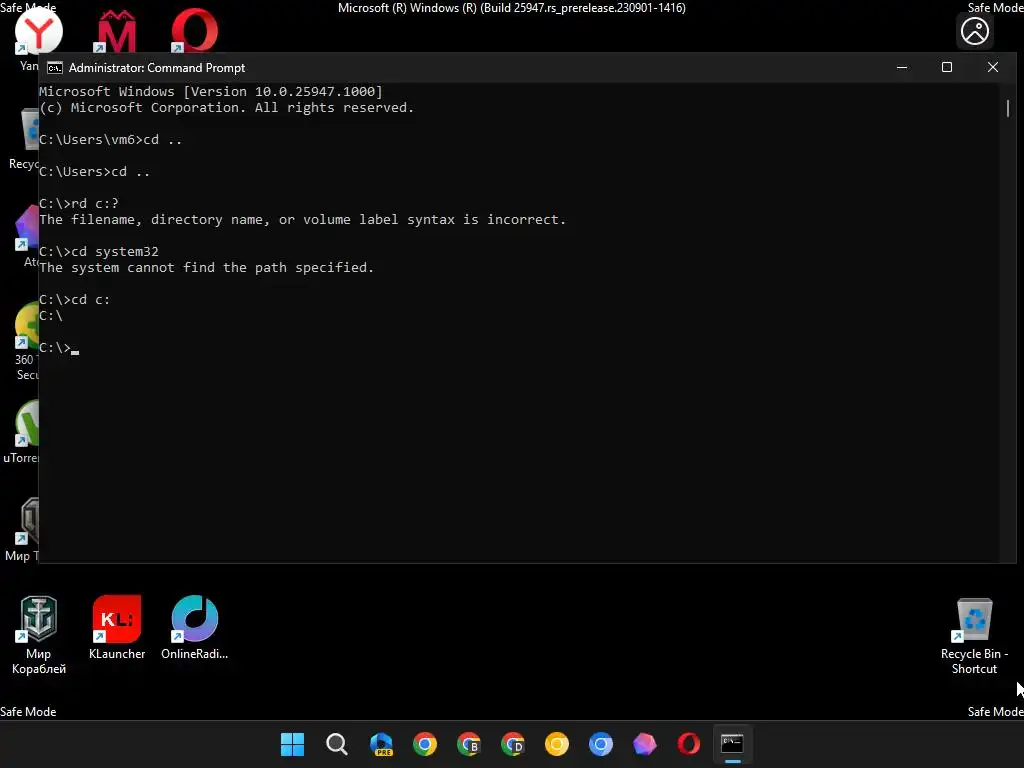Screen dimensions: 1024x768
Task: Click the text 'cd system32' in console
Action: [x=115, y=252]
